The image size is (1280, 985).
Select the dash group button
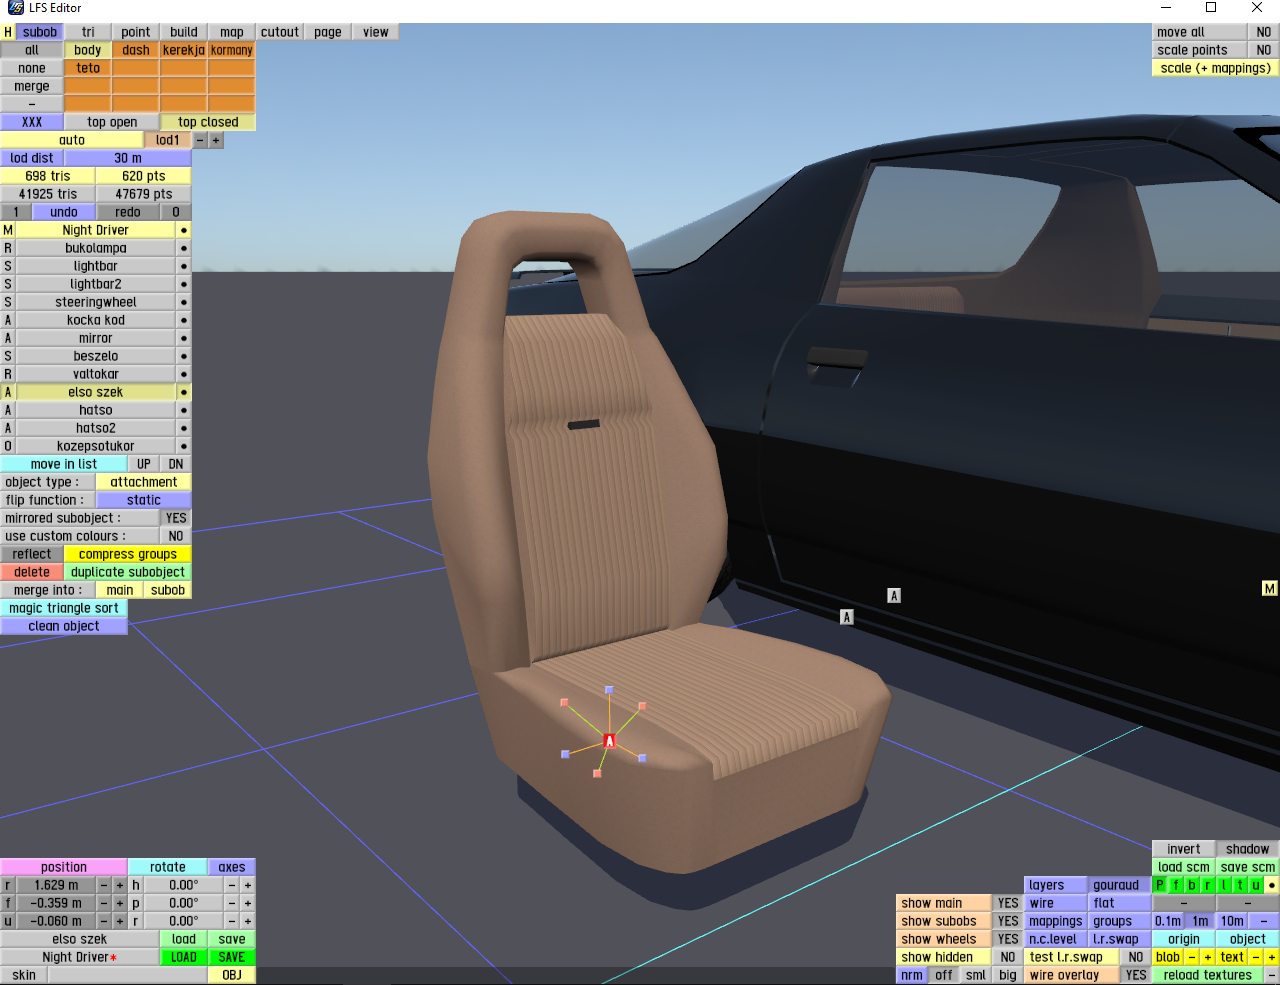tap(136, 50)
